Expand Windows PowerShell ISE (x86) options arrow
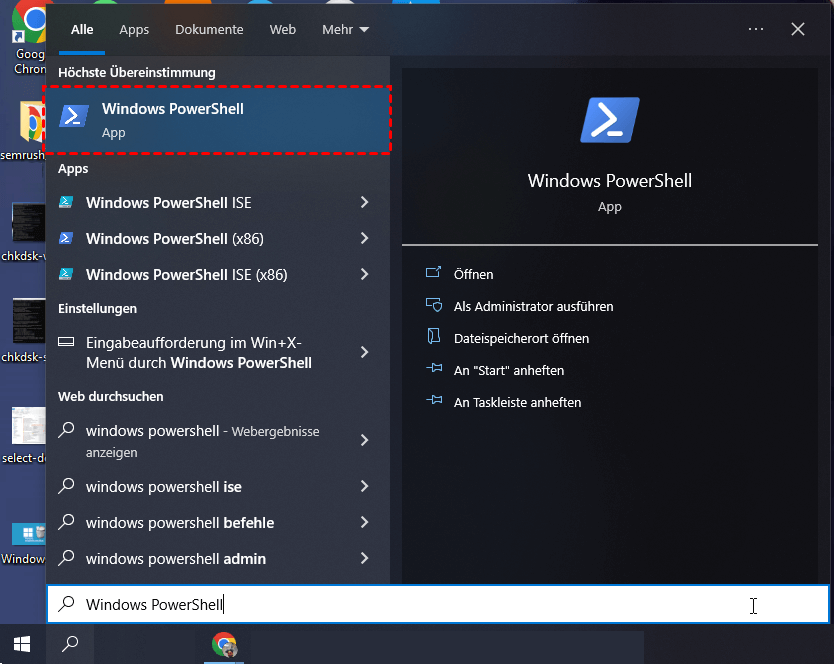Image resolution: width=834 pixels, height=664 pixels. pyautogui.click(x=364, y=274)
